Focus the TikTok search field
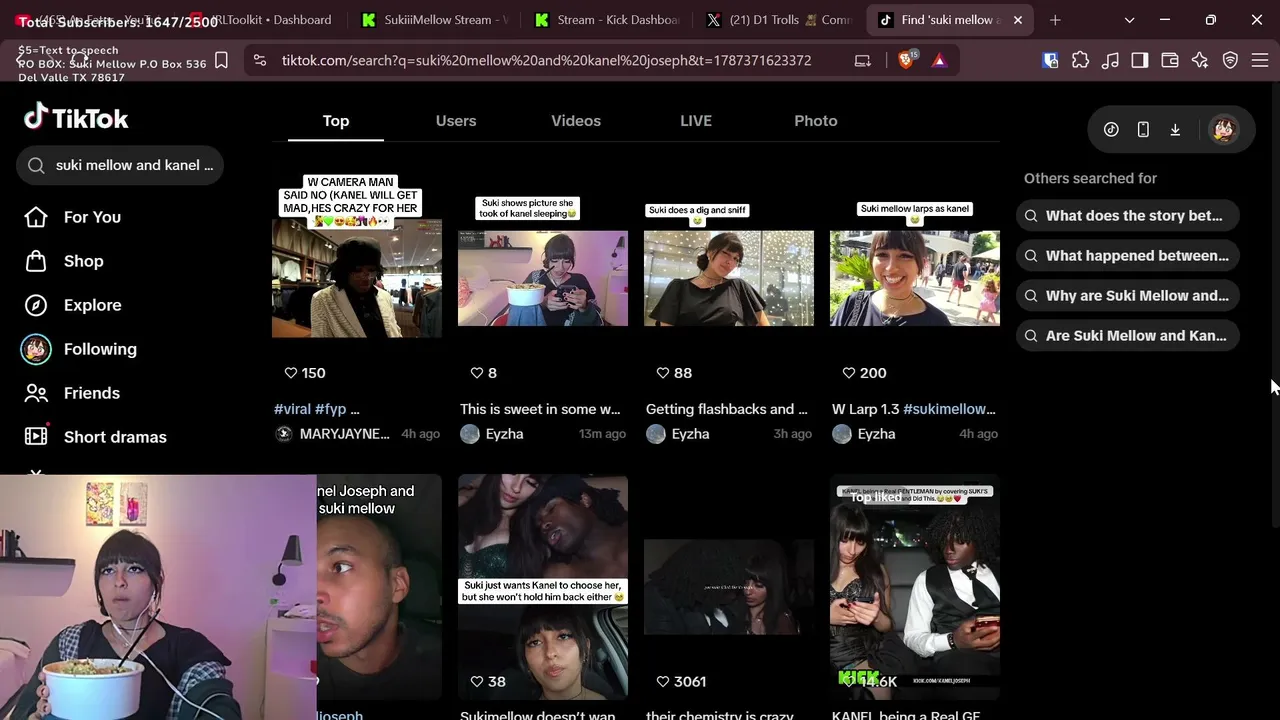 [x=120, y=165]
